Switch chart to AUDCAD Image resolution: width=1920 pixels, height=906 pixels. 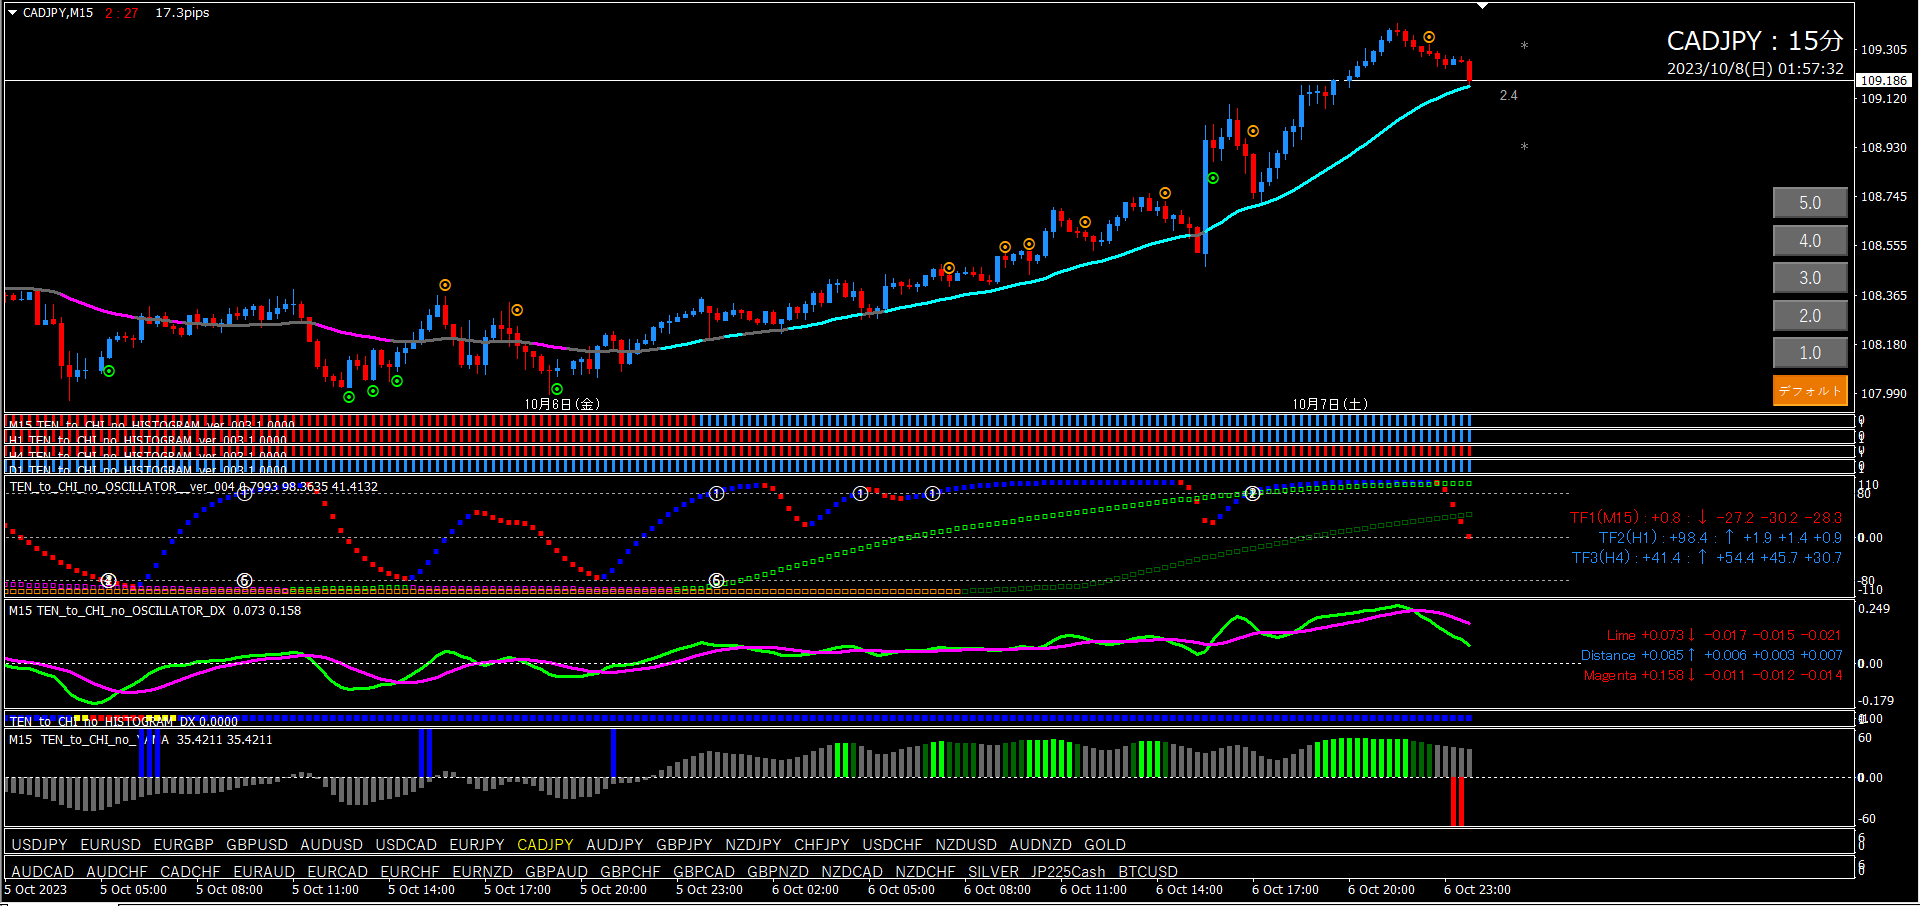pos(42,872)
